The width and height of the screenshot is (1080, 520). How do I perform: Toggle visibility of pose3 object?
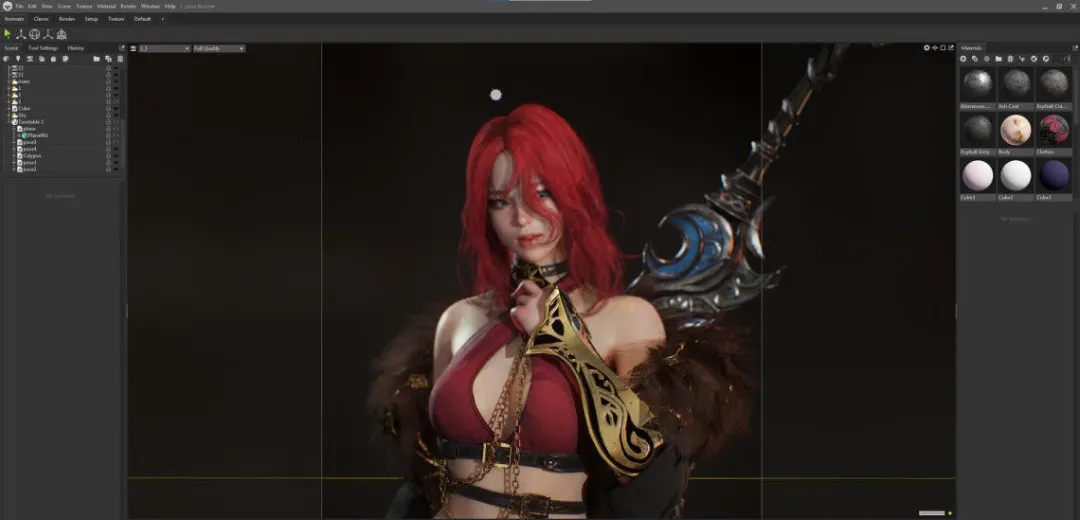(116, 142)
